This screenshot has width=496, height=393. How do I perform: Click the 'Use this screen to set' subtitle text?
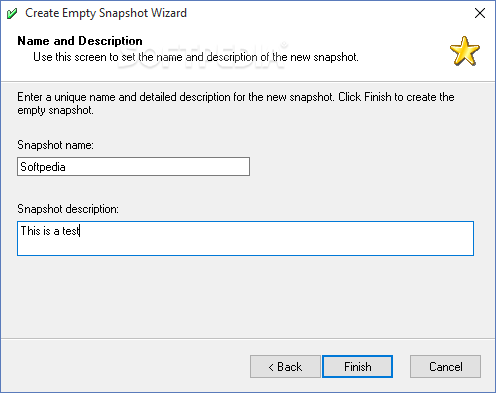[x=196, y=57]
